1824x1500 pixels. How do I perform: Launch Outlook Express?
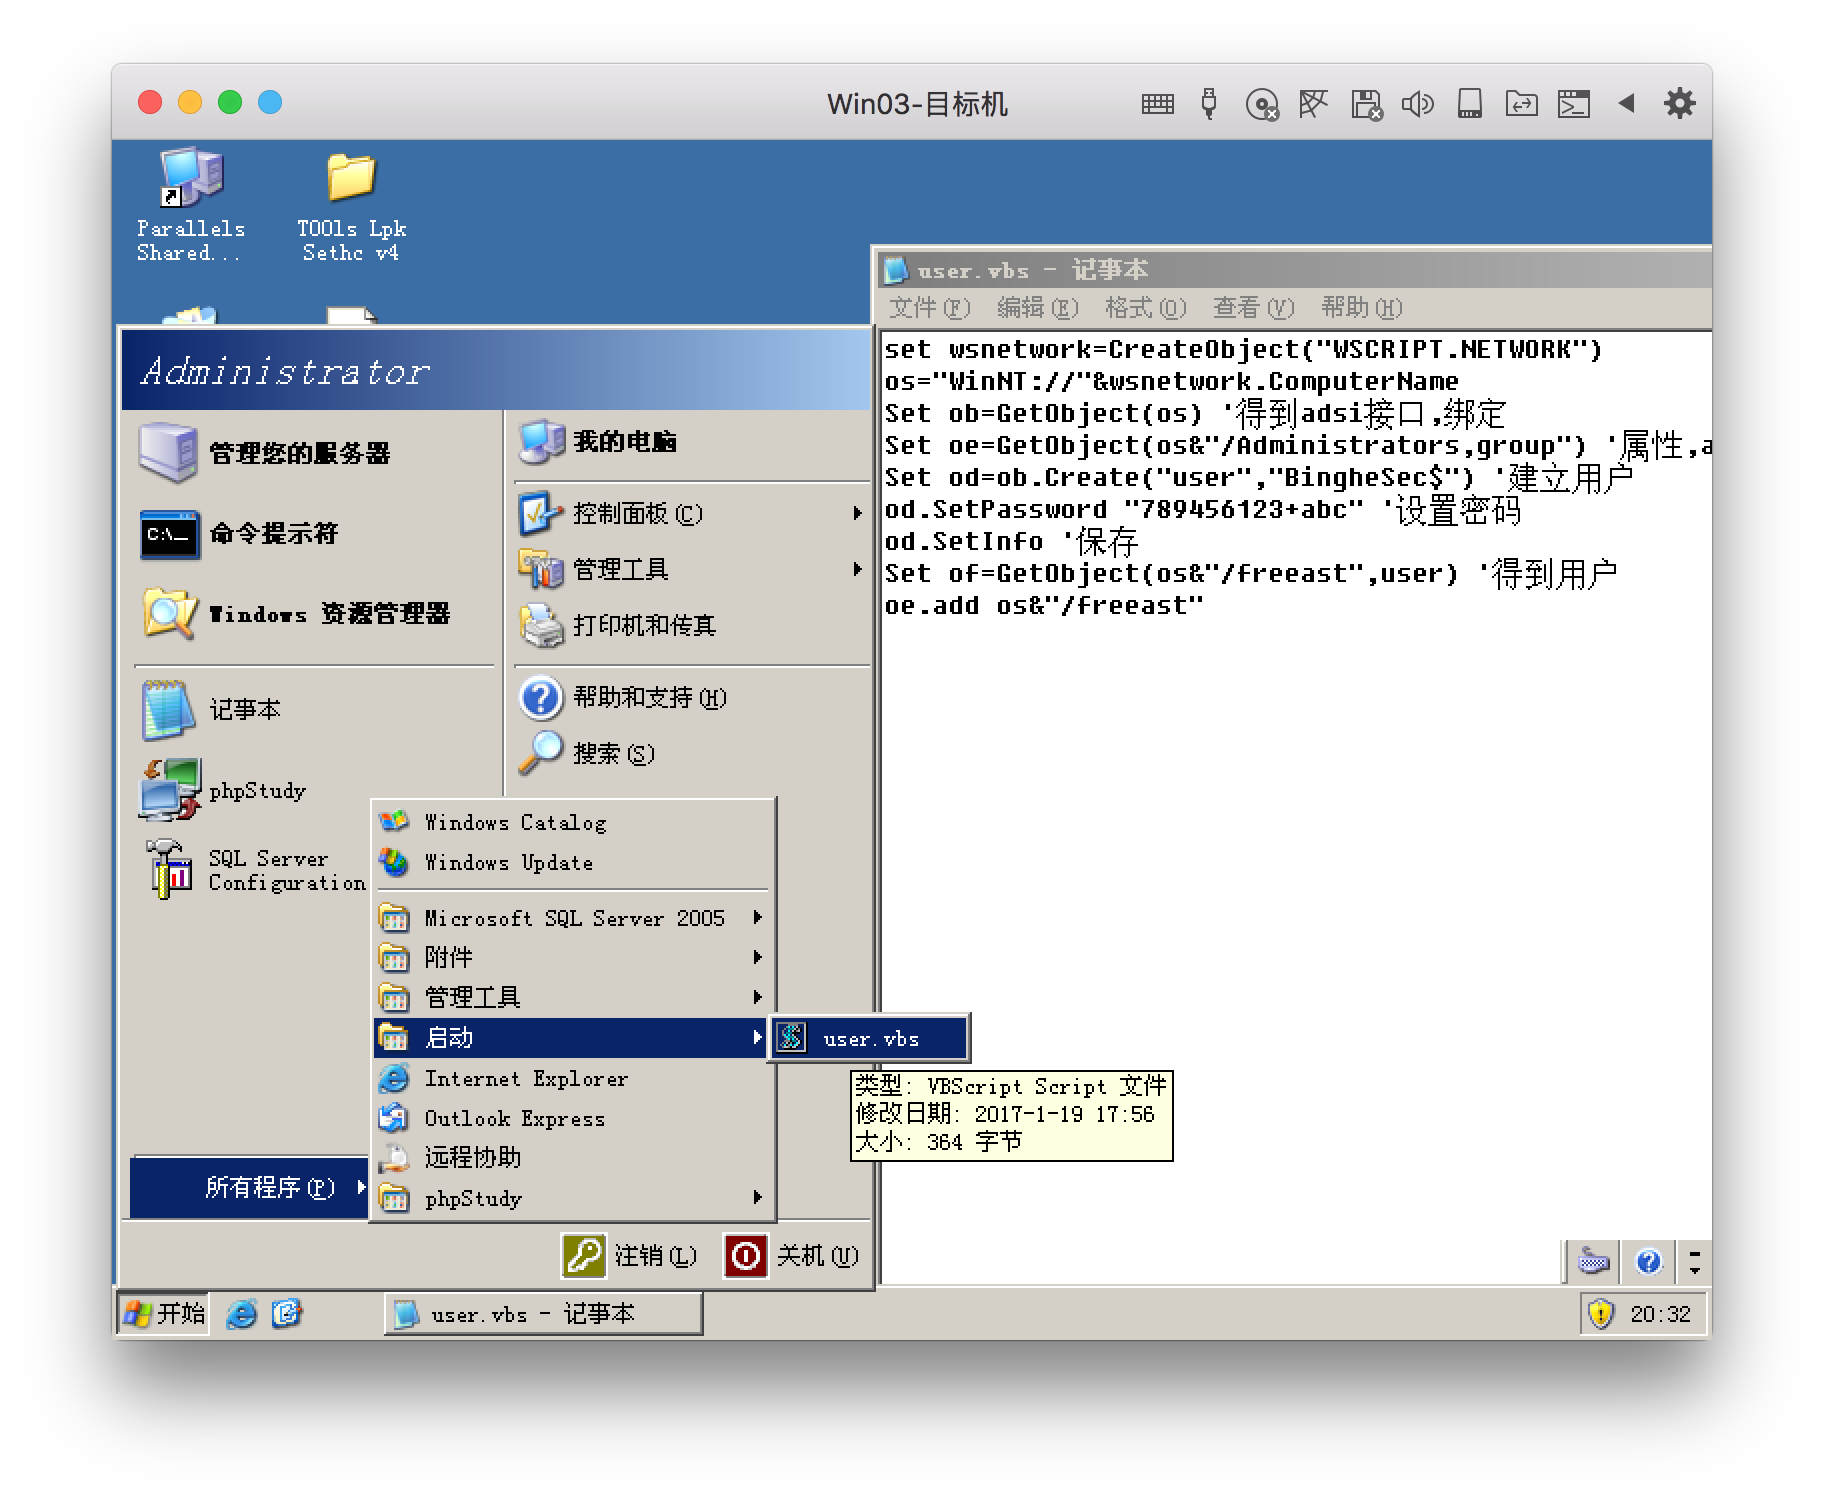click(573, 1118)
